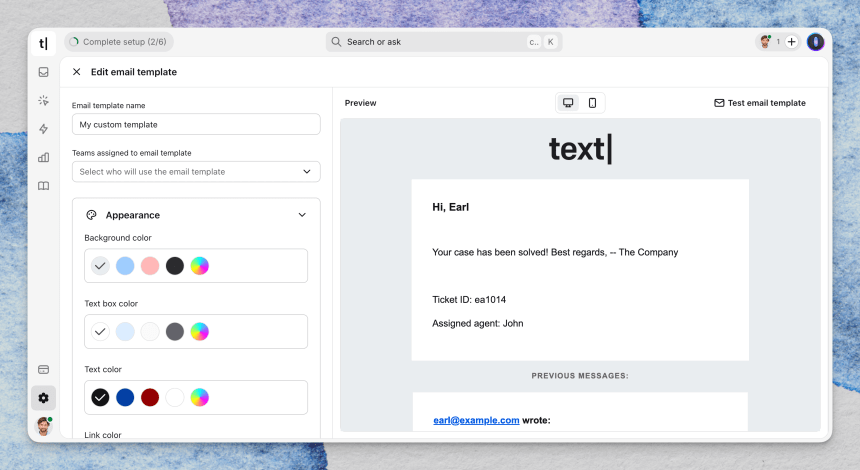Click the Preview label
The height and width of the screenshot is (470, 860).
coord(360,103)
